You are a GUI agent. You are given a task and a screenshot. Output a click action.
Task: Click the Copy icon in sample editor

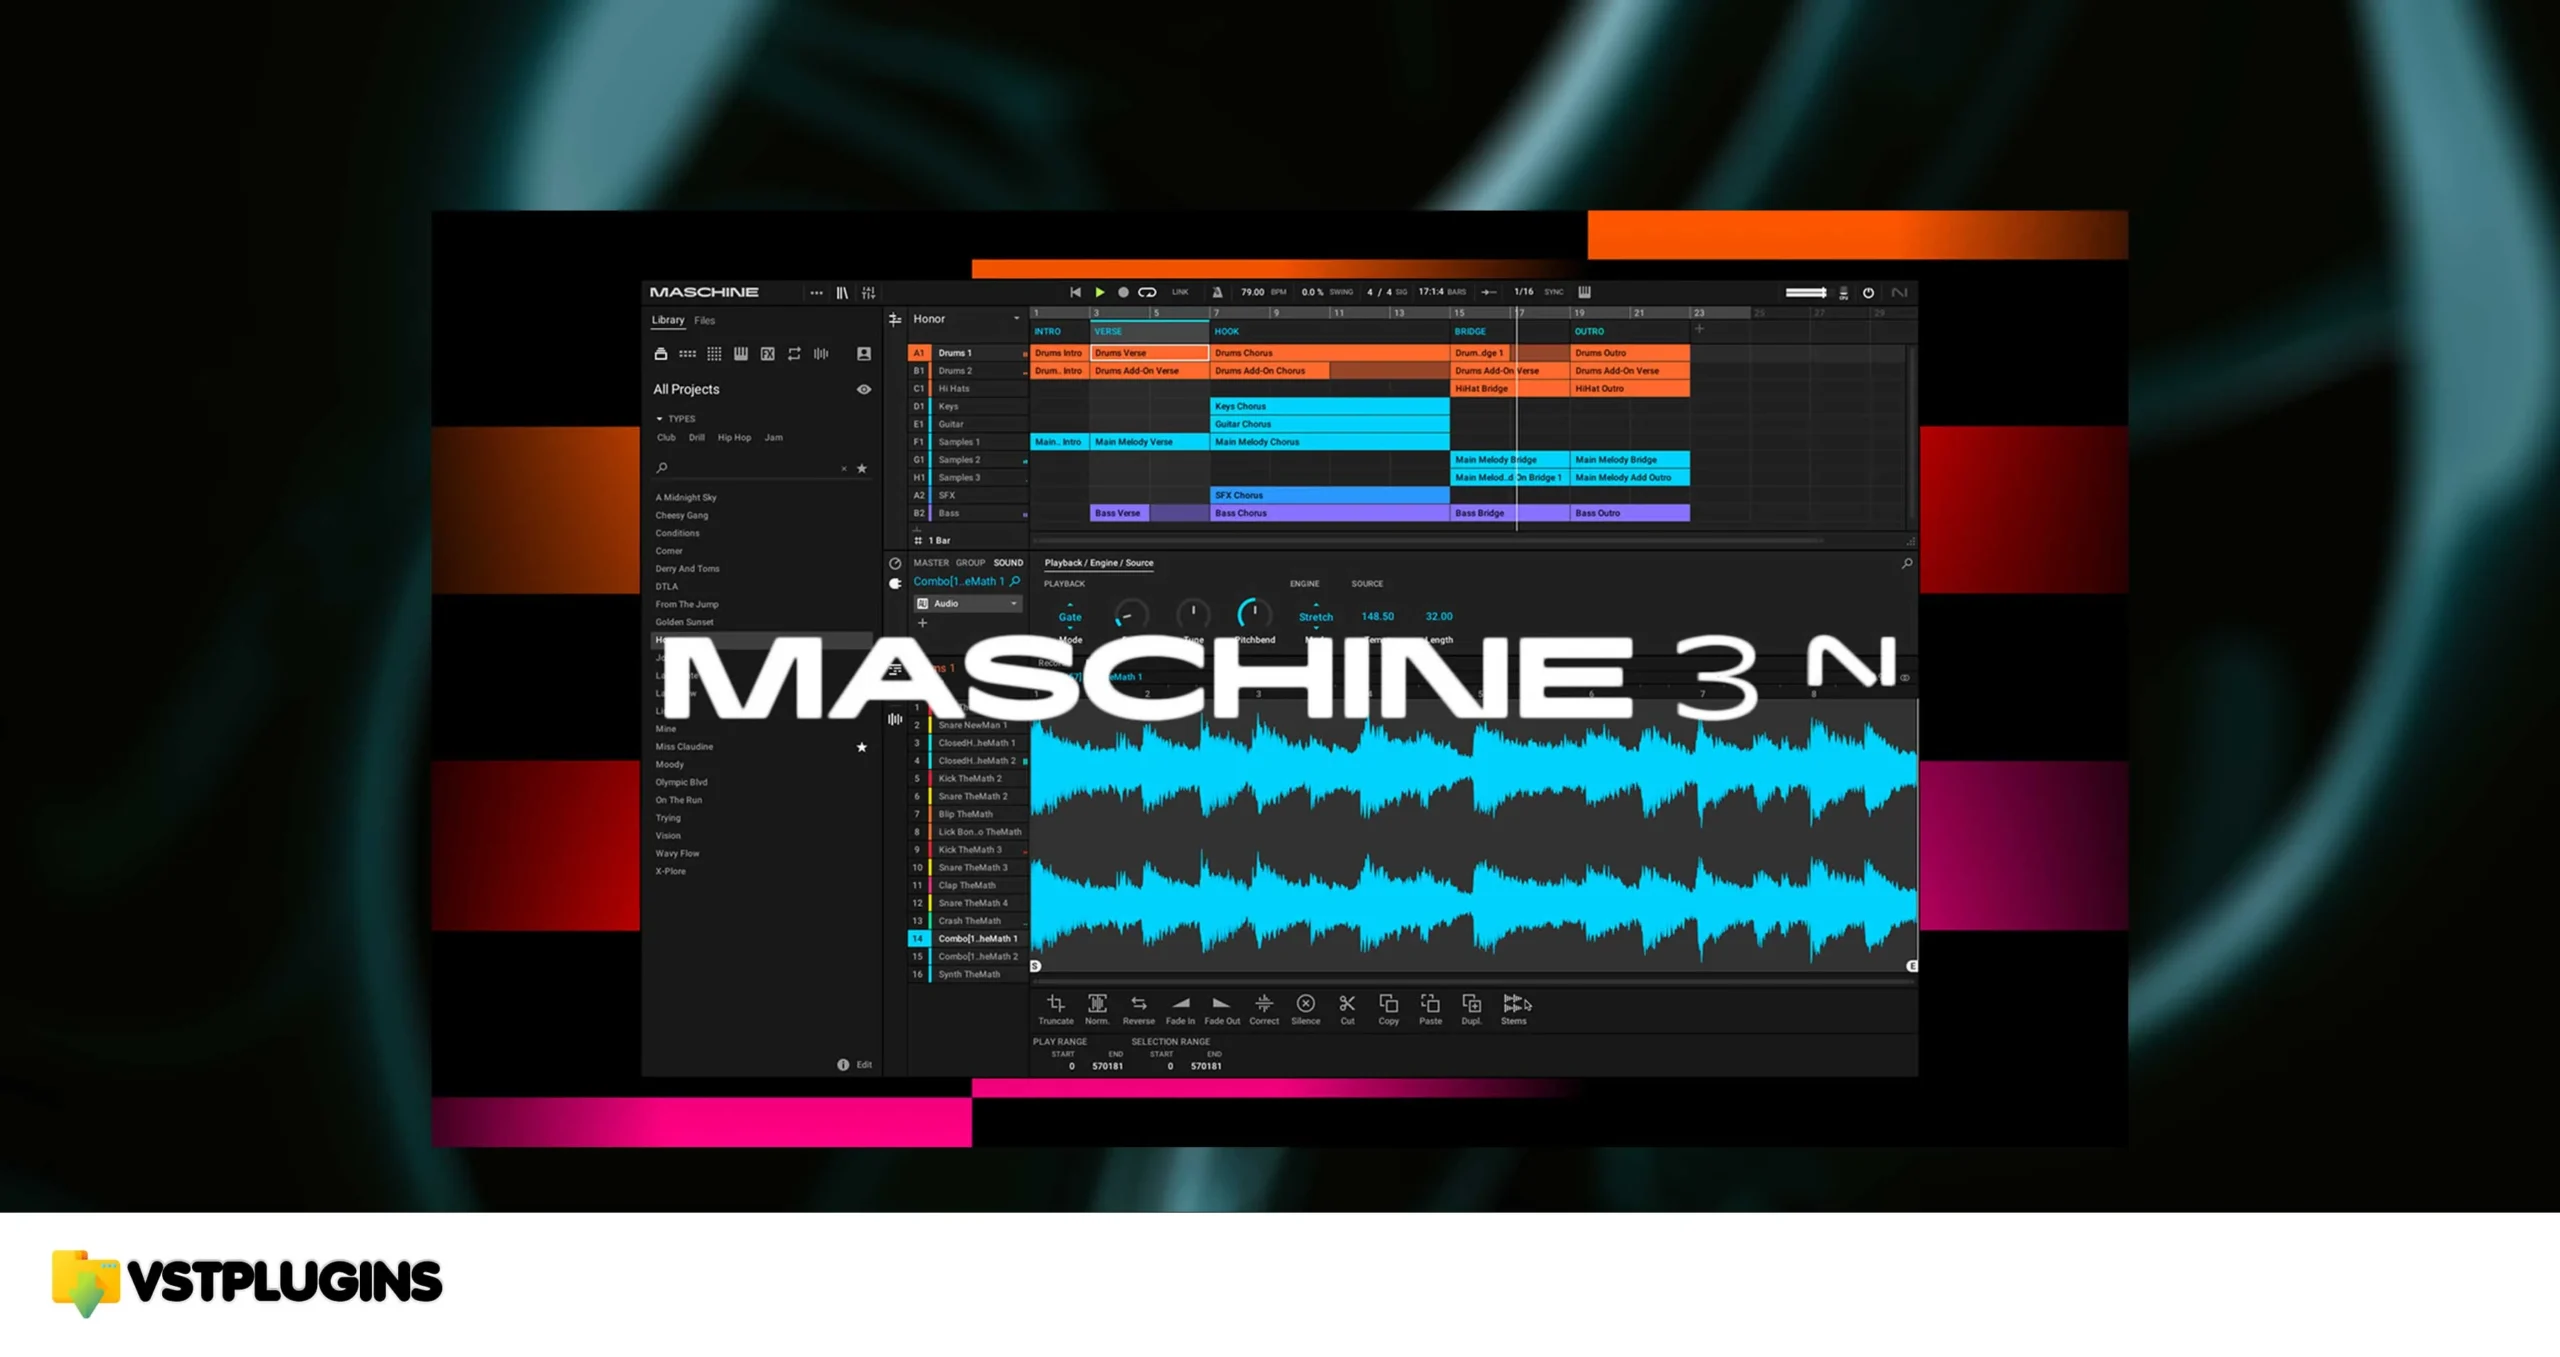coord(1388,1003)
